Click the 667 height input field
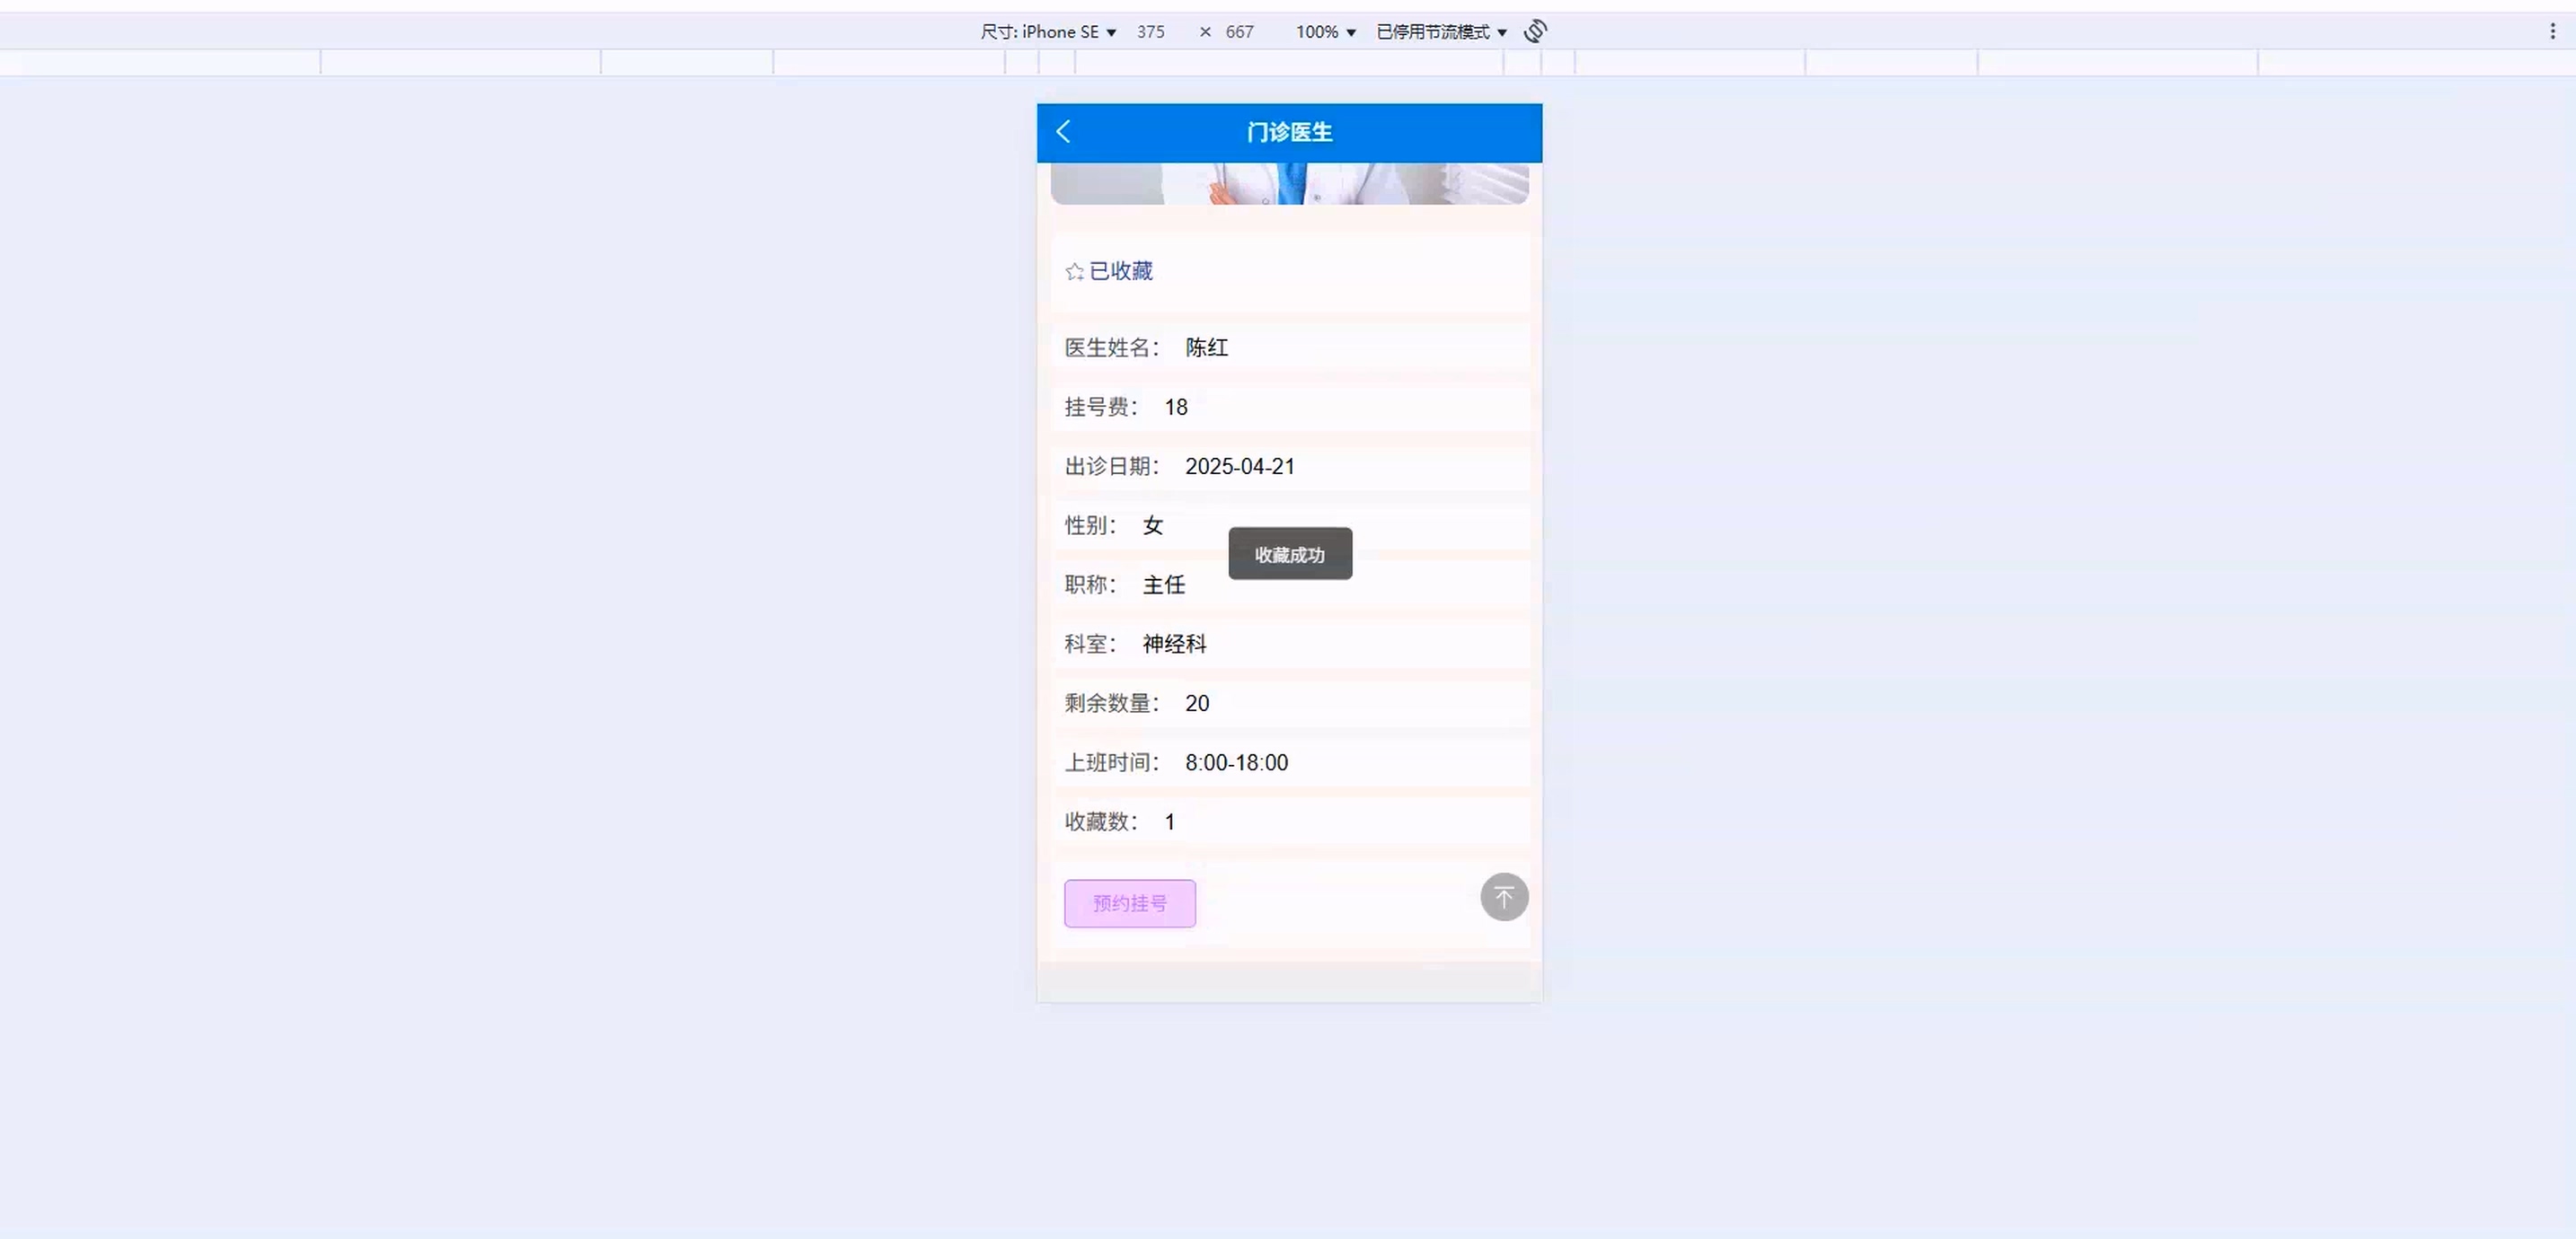The image size is (2576, 1239). pos(1239,32)
